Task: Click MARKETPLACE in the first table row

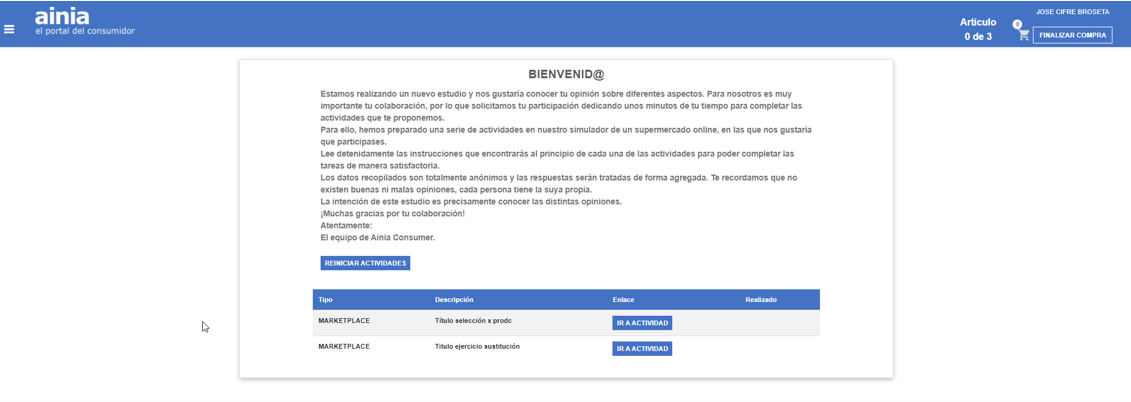Action: click(x=344, y=321)
